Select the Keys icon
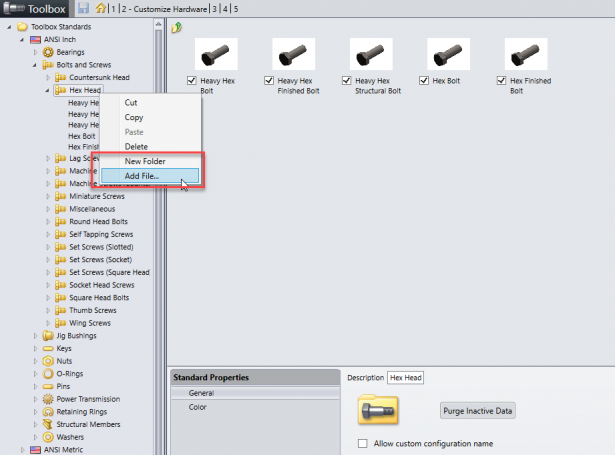The height and width of the screenshot is (455, 615). pyautogui.click(x=48, y=348)
